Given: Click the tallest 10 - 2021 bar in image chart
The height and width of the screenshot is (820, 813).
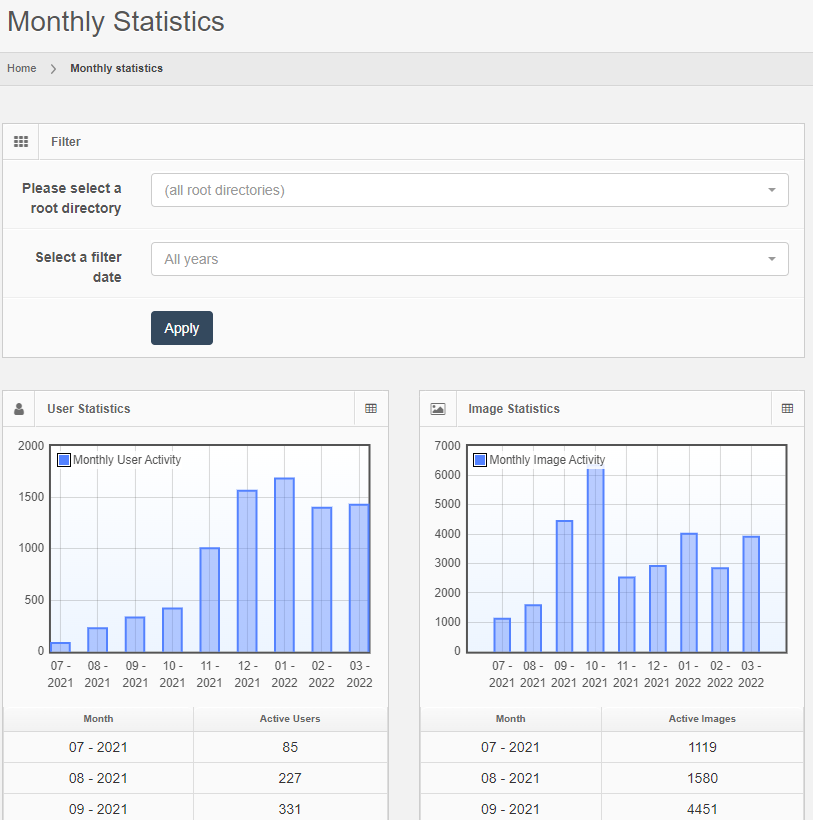Looking at the screenshot, I should 595,560.
